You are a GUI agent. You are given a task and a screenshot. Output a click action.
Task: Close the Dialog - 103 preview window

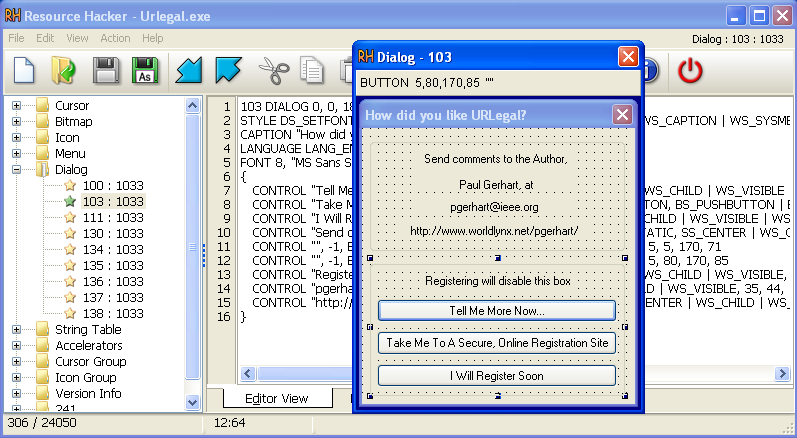click(628, 56)
